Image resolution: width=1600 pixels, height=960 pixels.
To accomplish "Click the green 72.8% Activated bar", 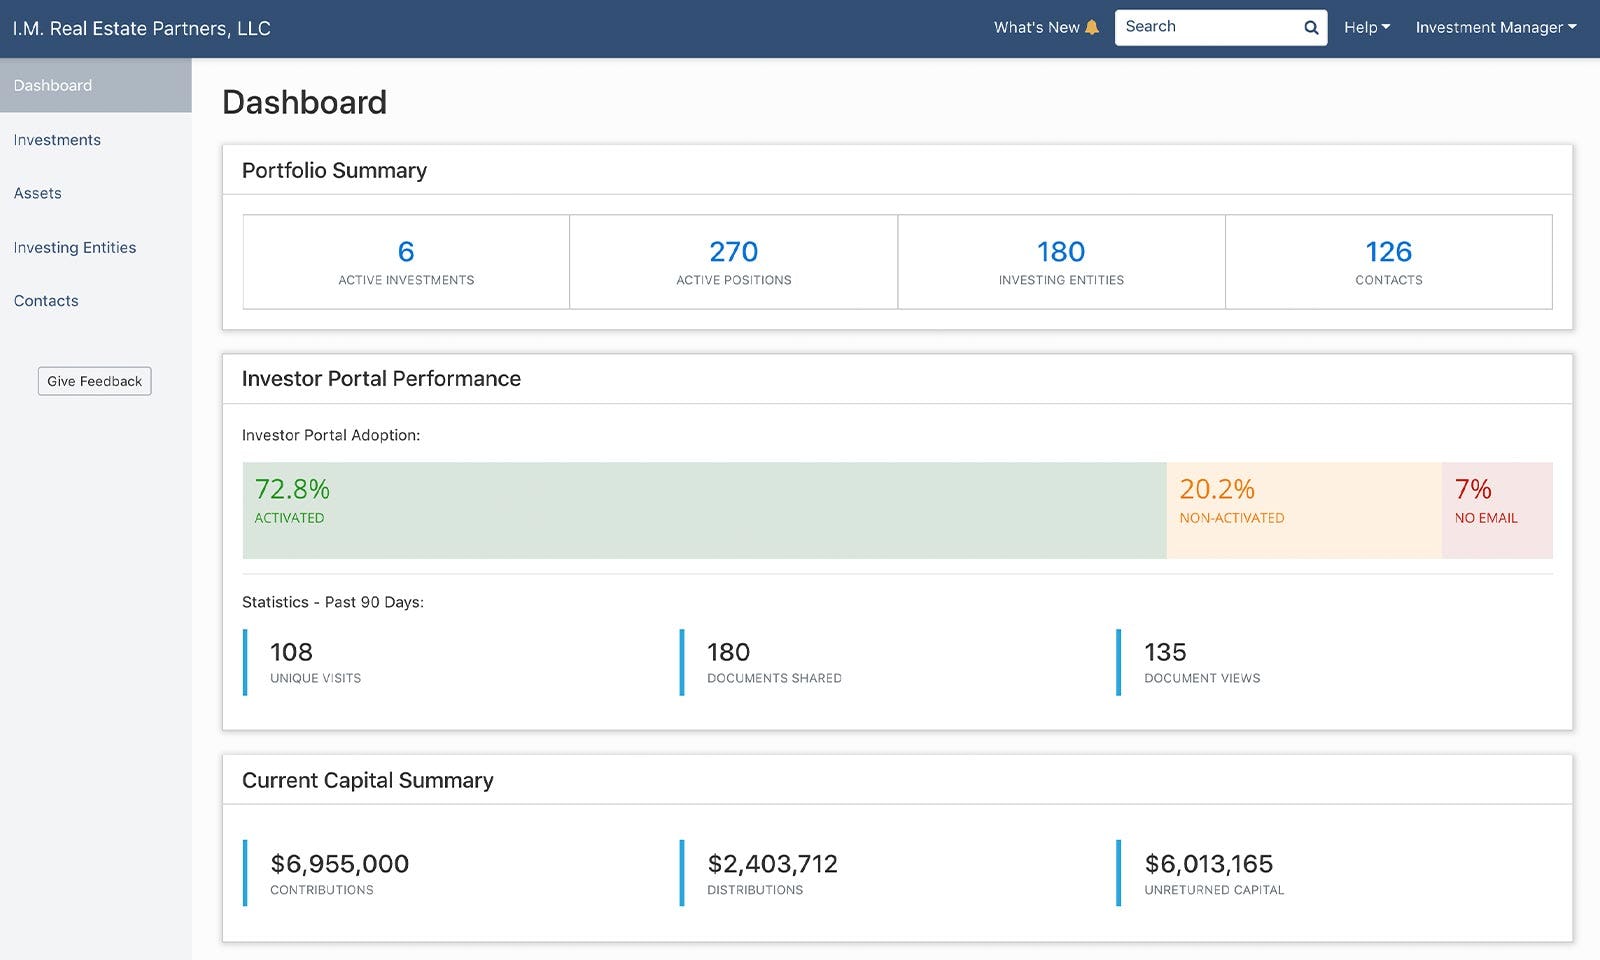I will 704,510.
